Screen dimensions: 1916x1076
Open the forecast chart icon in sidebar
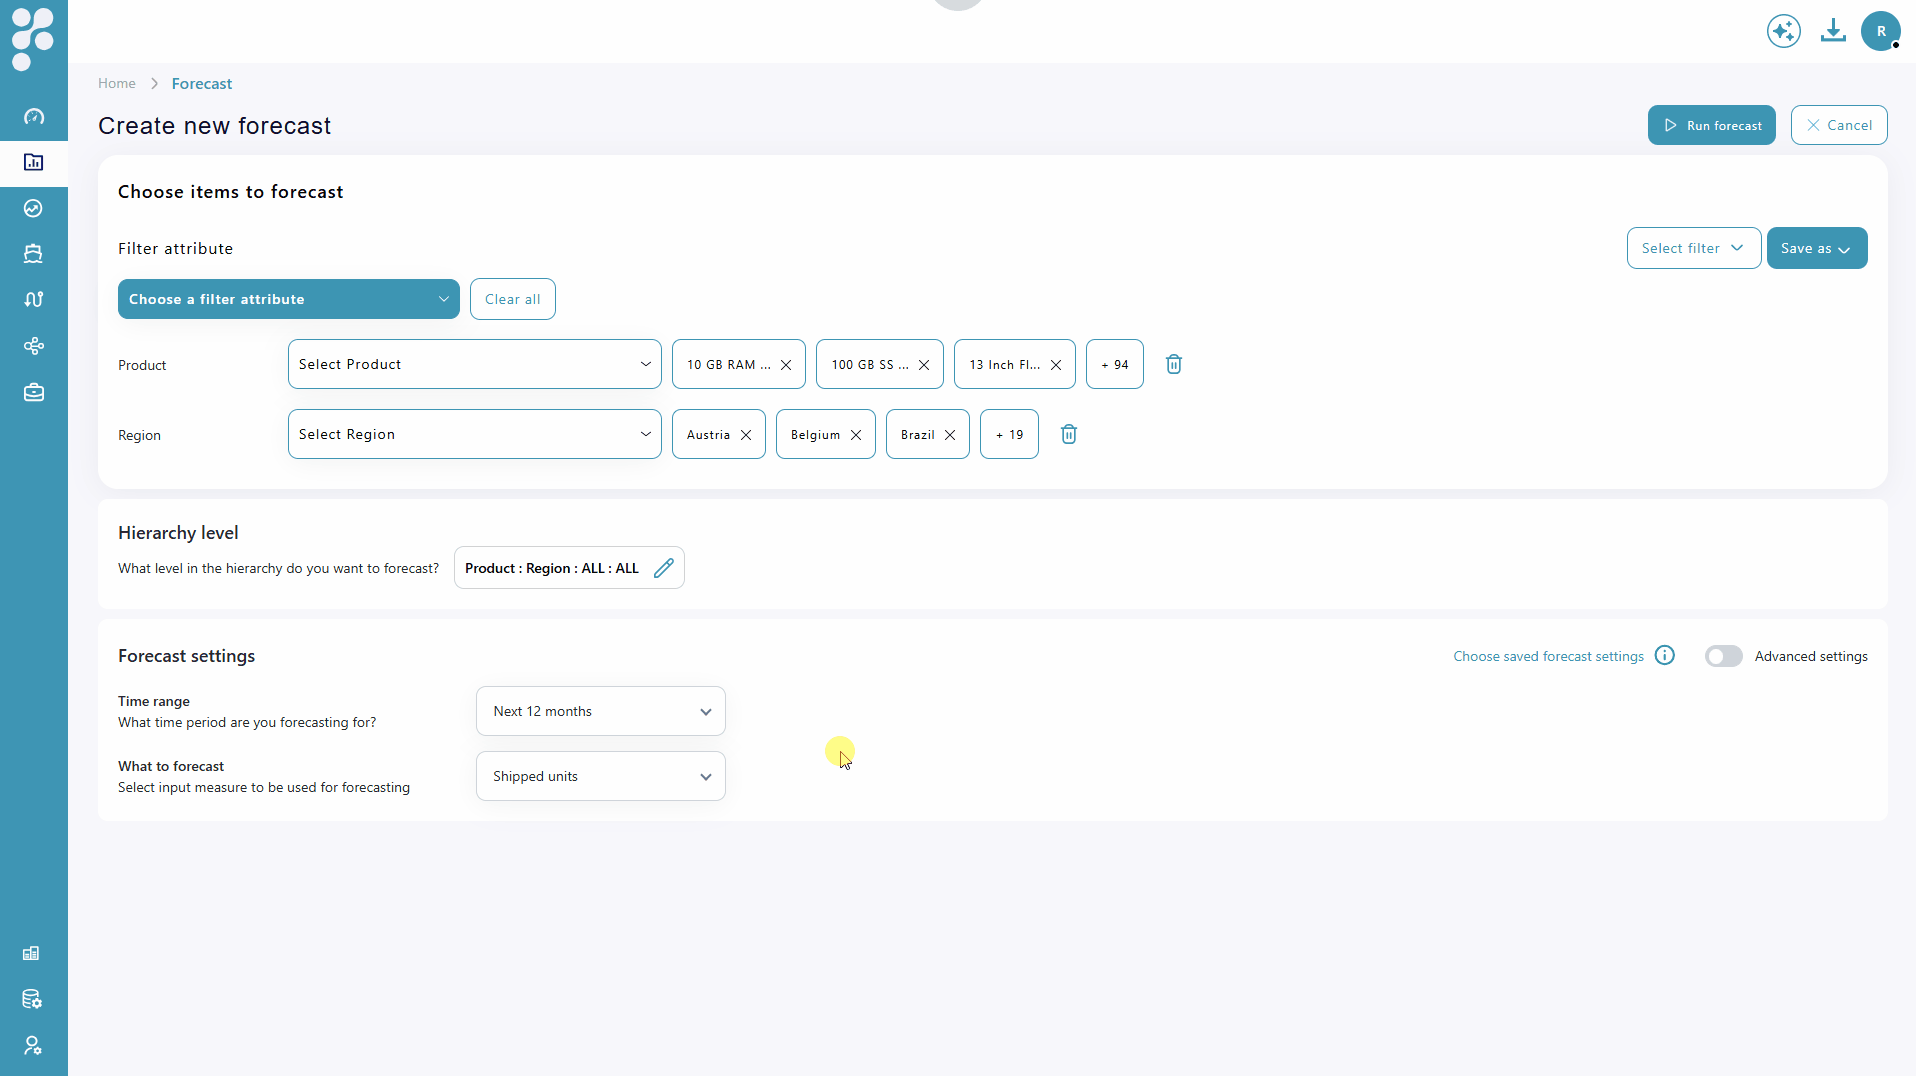[x=34, y=162]
